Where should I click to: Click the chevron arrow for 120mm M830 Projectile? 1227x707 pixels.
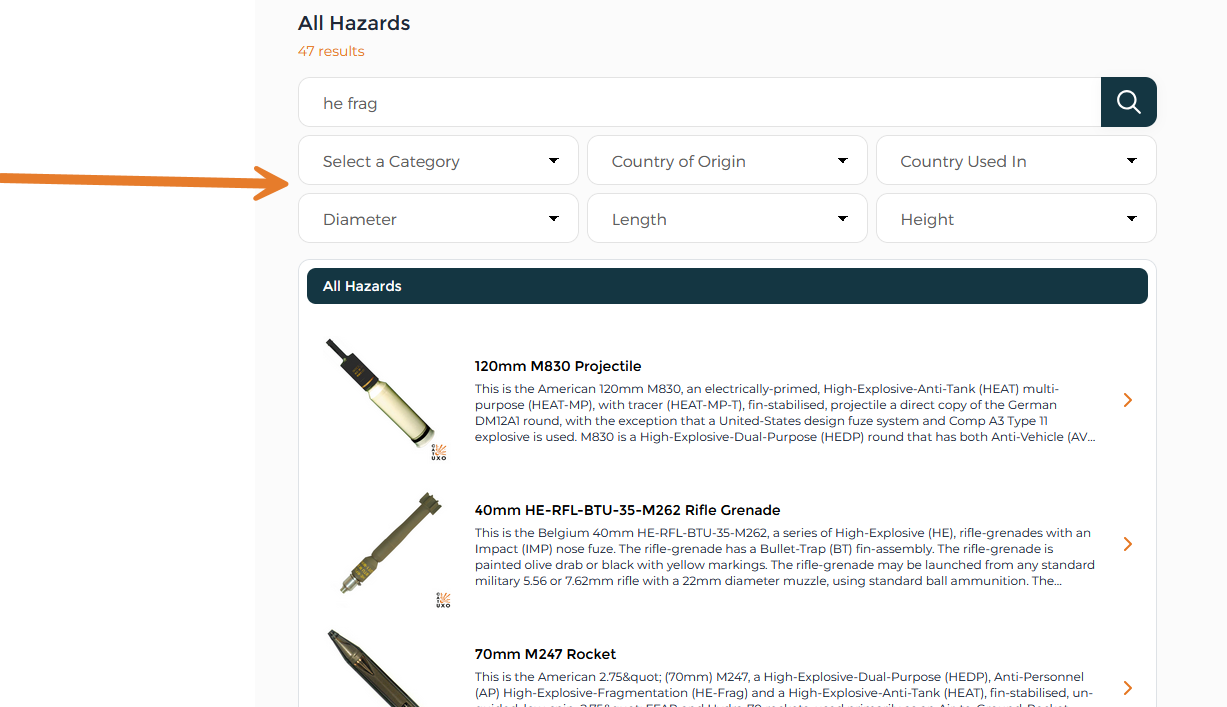(1128, 400)
